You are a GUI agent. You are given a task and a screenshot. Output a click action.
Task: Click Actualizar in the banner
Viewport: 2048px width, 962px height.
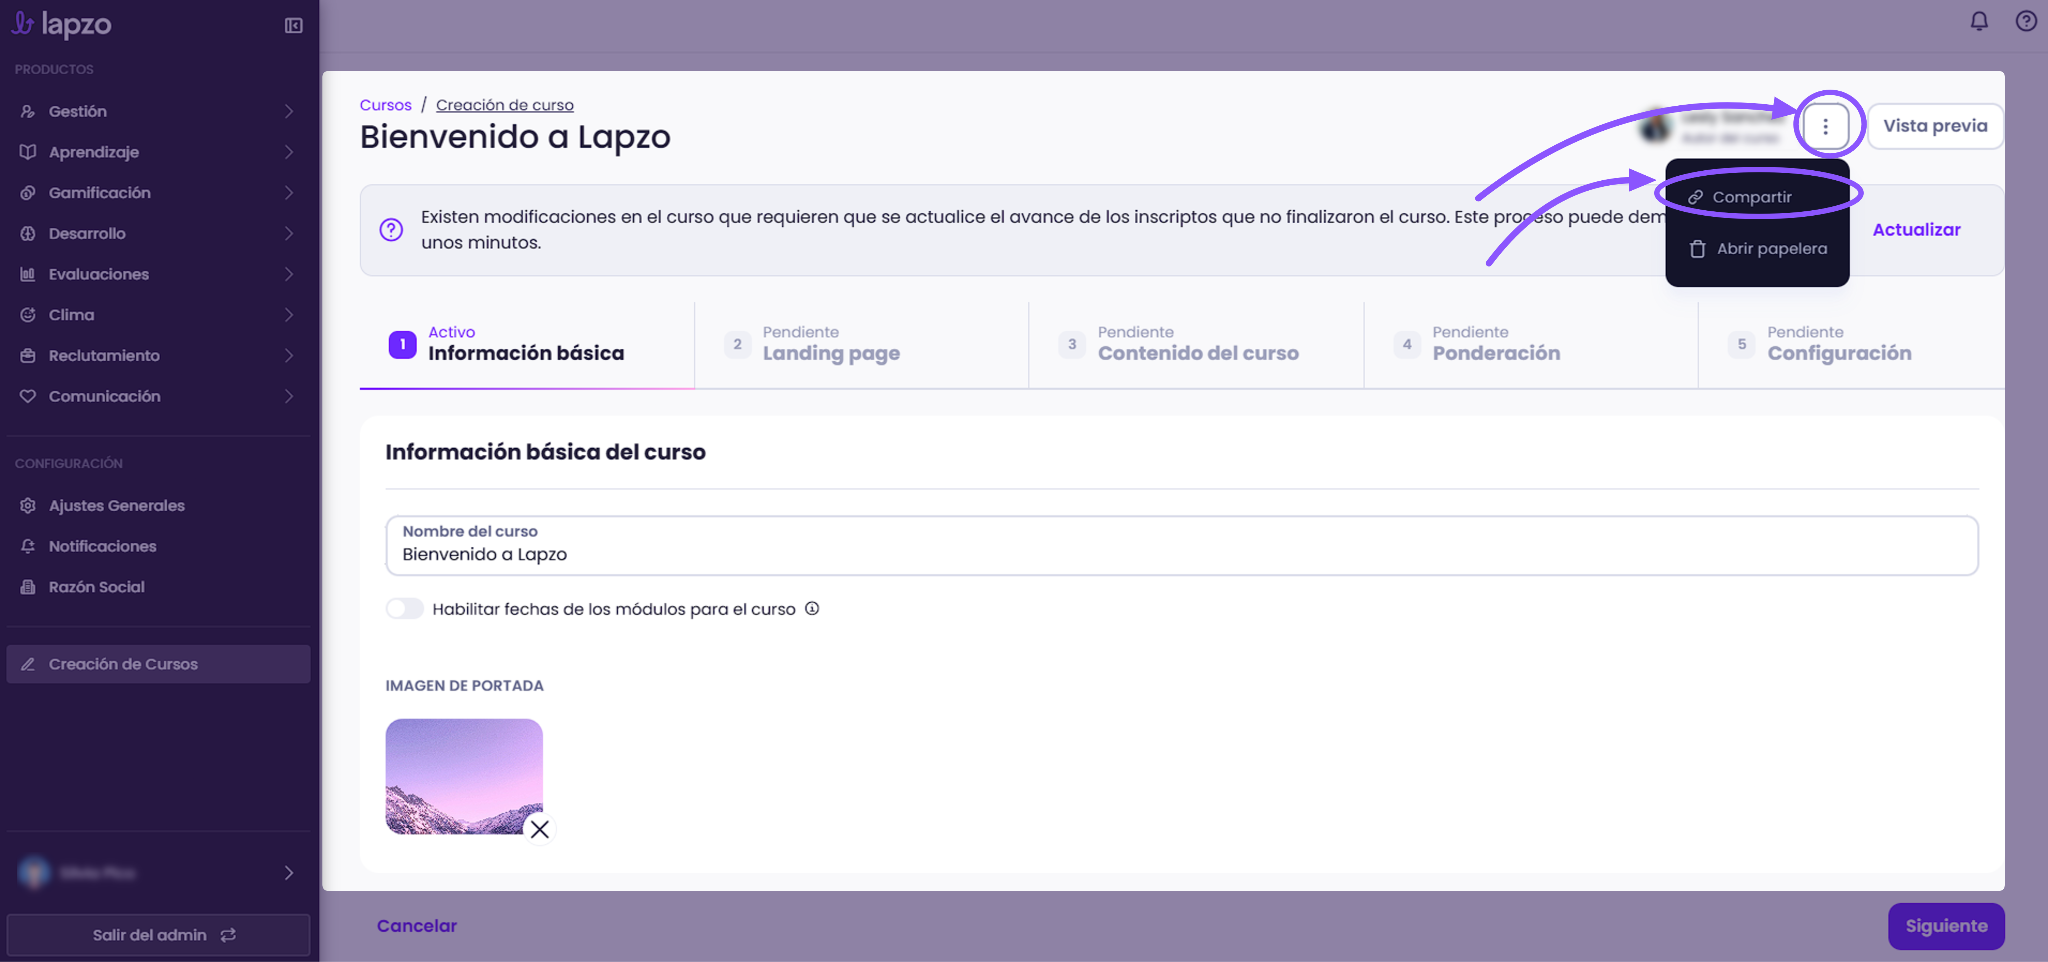[1916, 229]
